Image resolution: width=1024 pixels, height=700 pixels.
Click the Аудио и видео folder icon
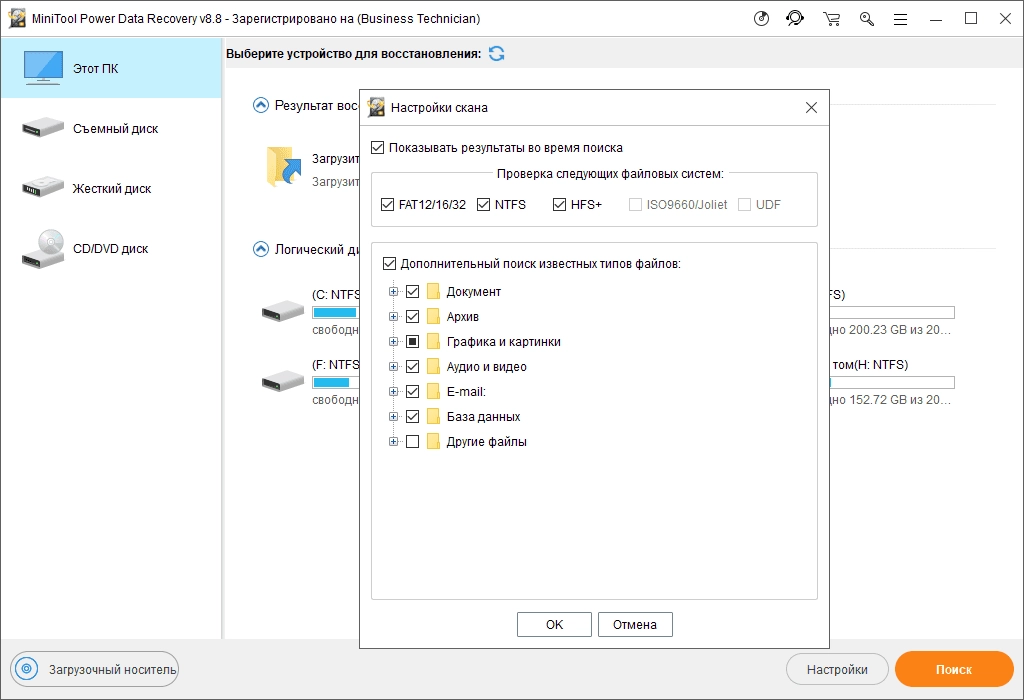point(433,366)
